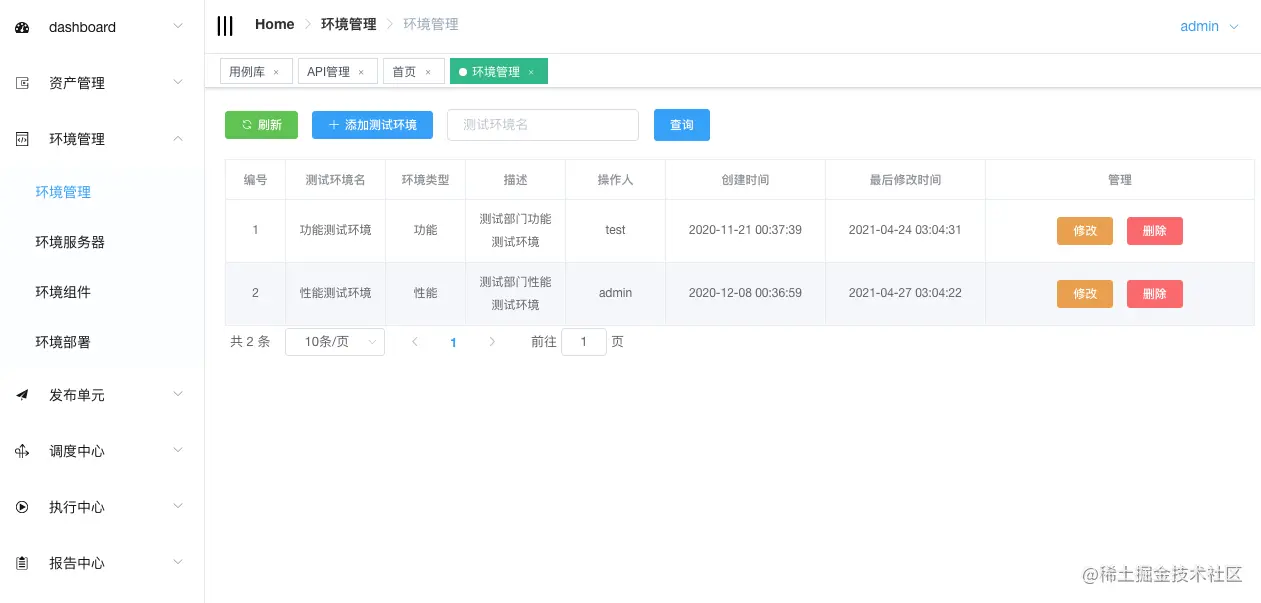The image size is (1261, 603).
Task: Close the API管理 tab
Action: 361,72
